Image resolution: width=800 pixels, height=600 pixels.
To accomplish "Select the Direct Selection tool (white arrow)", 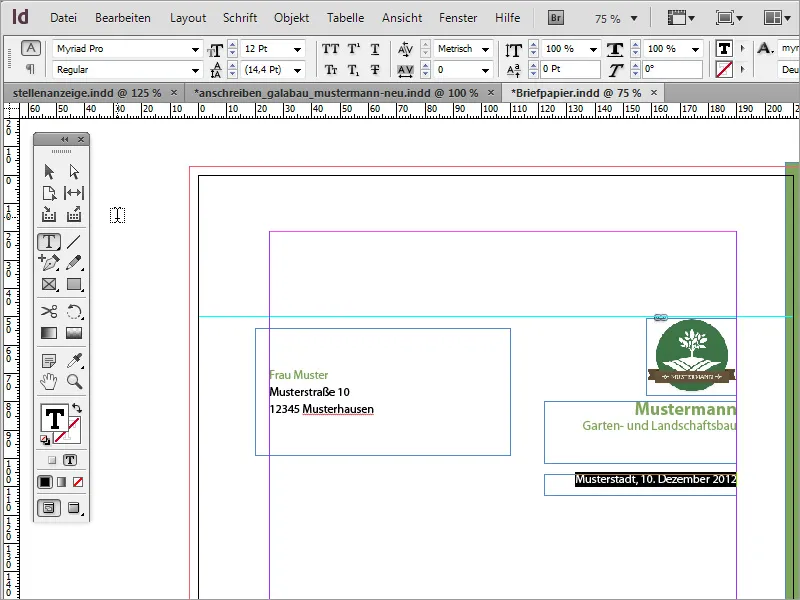I will pyautogui.click(x=74, y=171).
